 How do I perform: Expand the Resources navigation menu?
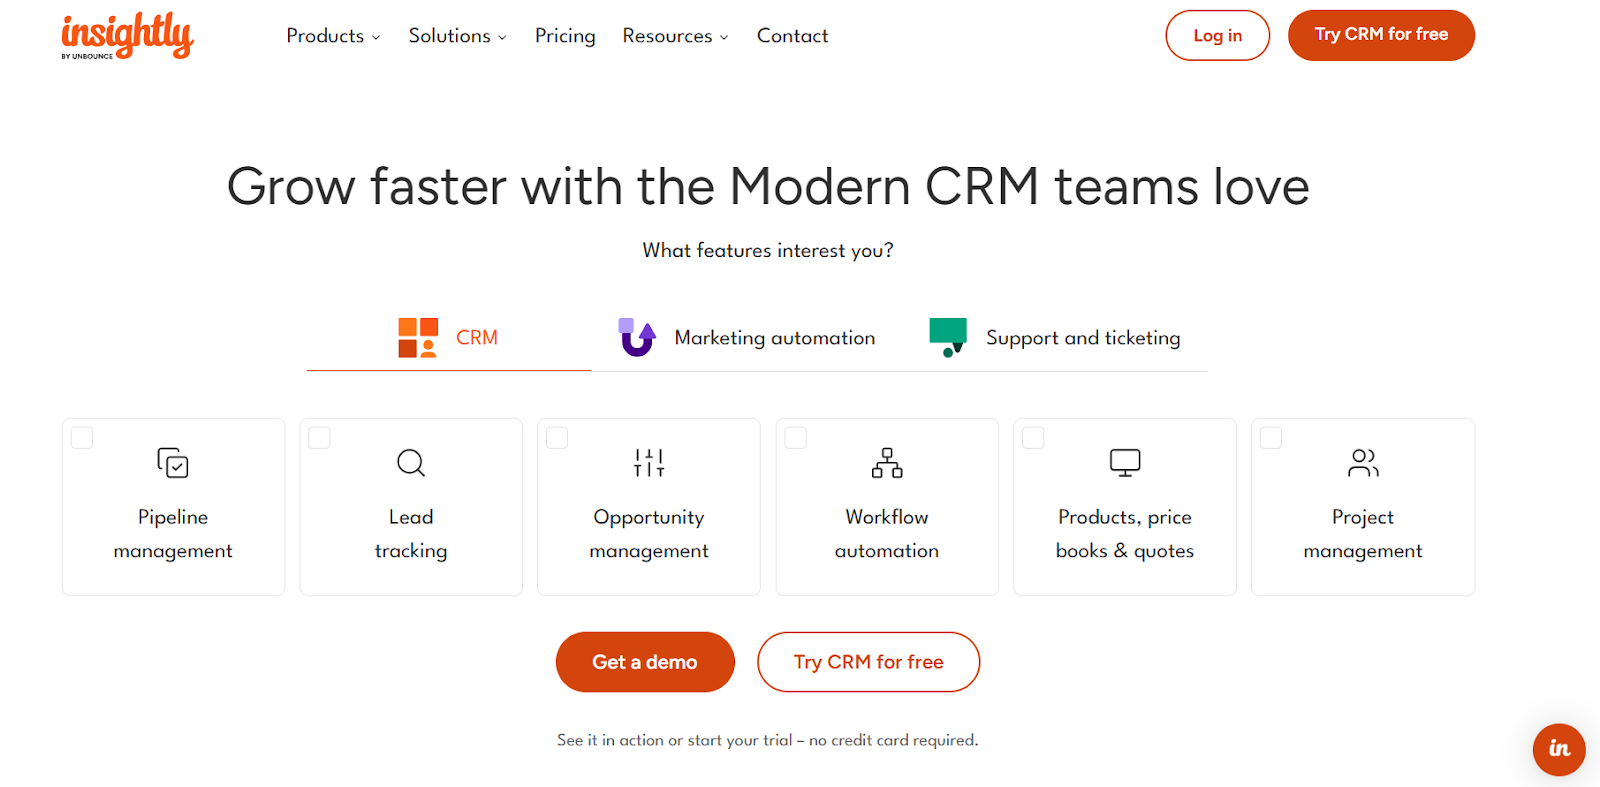click(x=675, y=36)
